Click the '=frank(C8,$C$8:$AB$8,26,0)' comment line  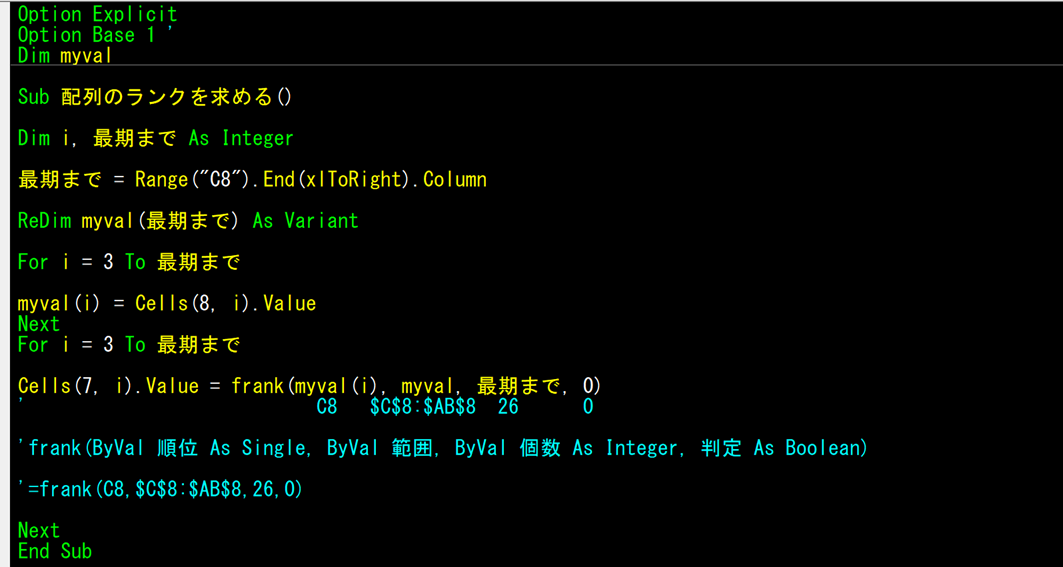tap(160, 489)
